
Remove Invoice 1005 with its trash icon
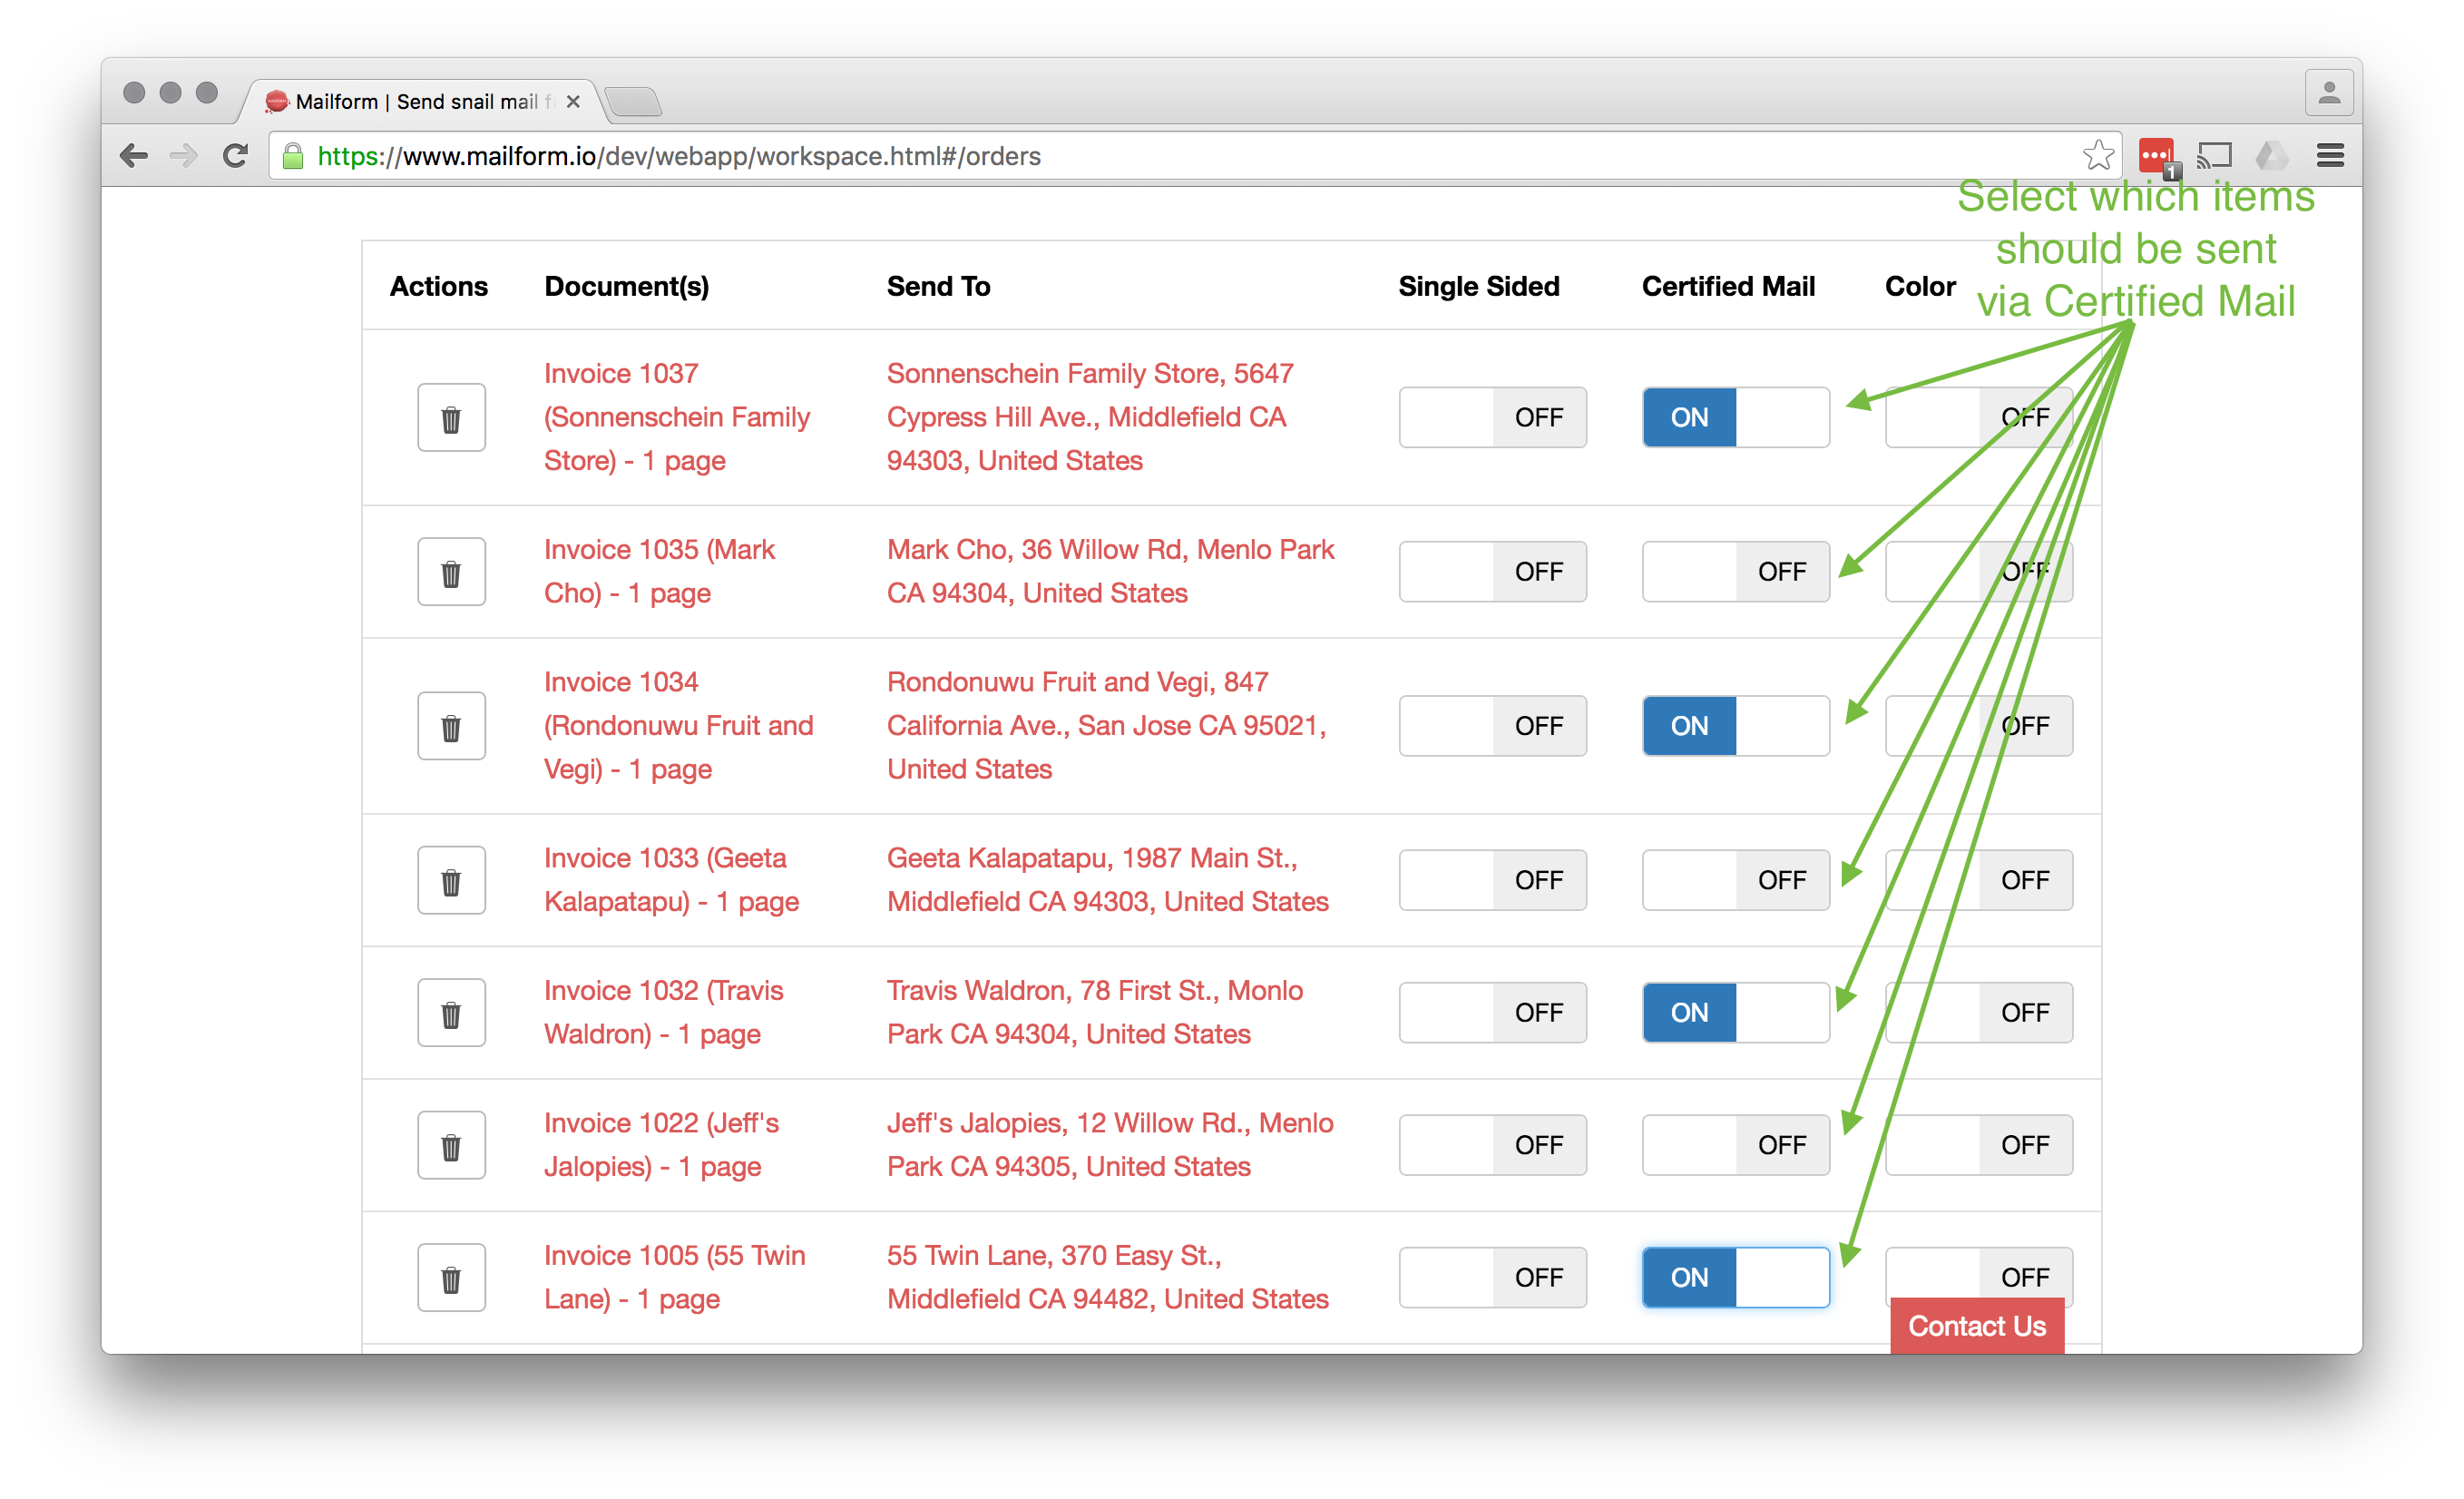[x=451, y=1277]
